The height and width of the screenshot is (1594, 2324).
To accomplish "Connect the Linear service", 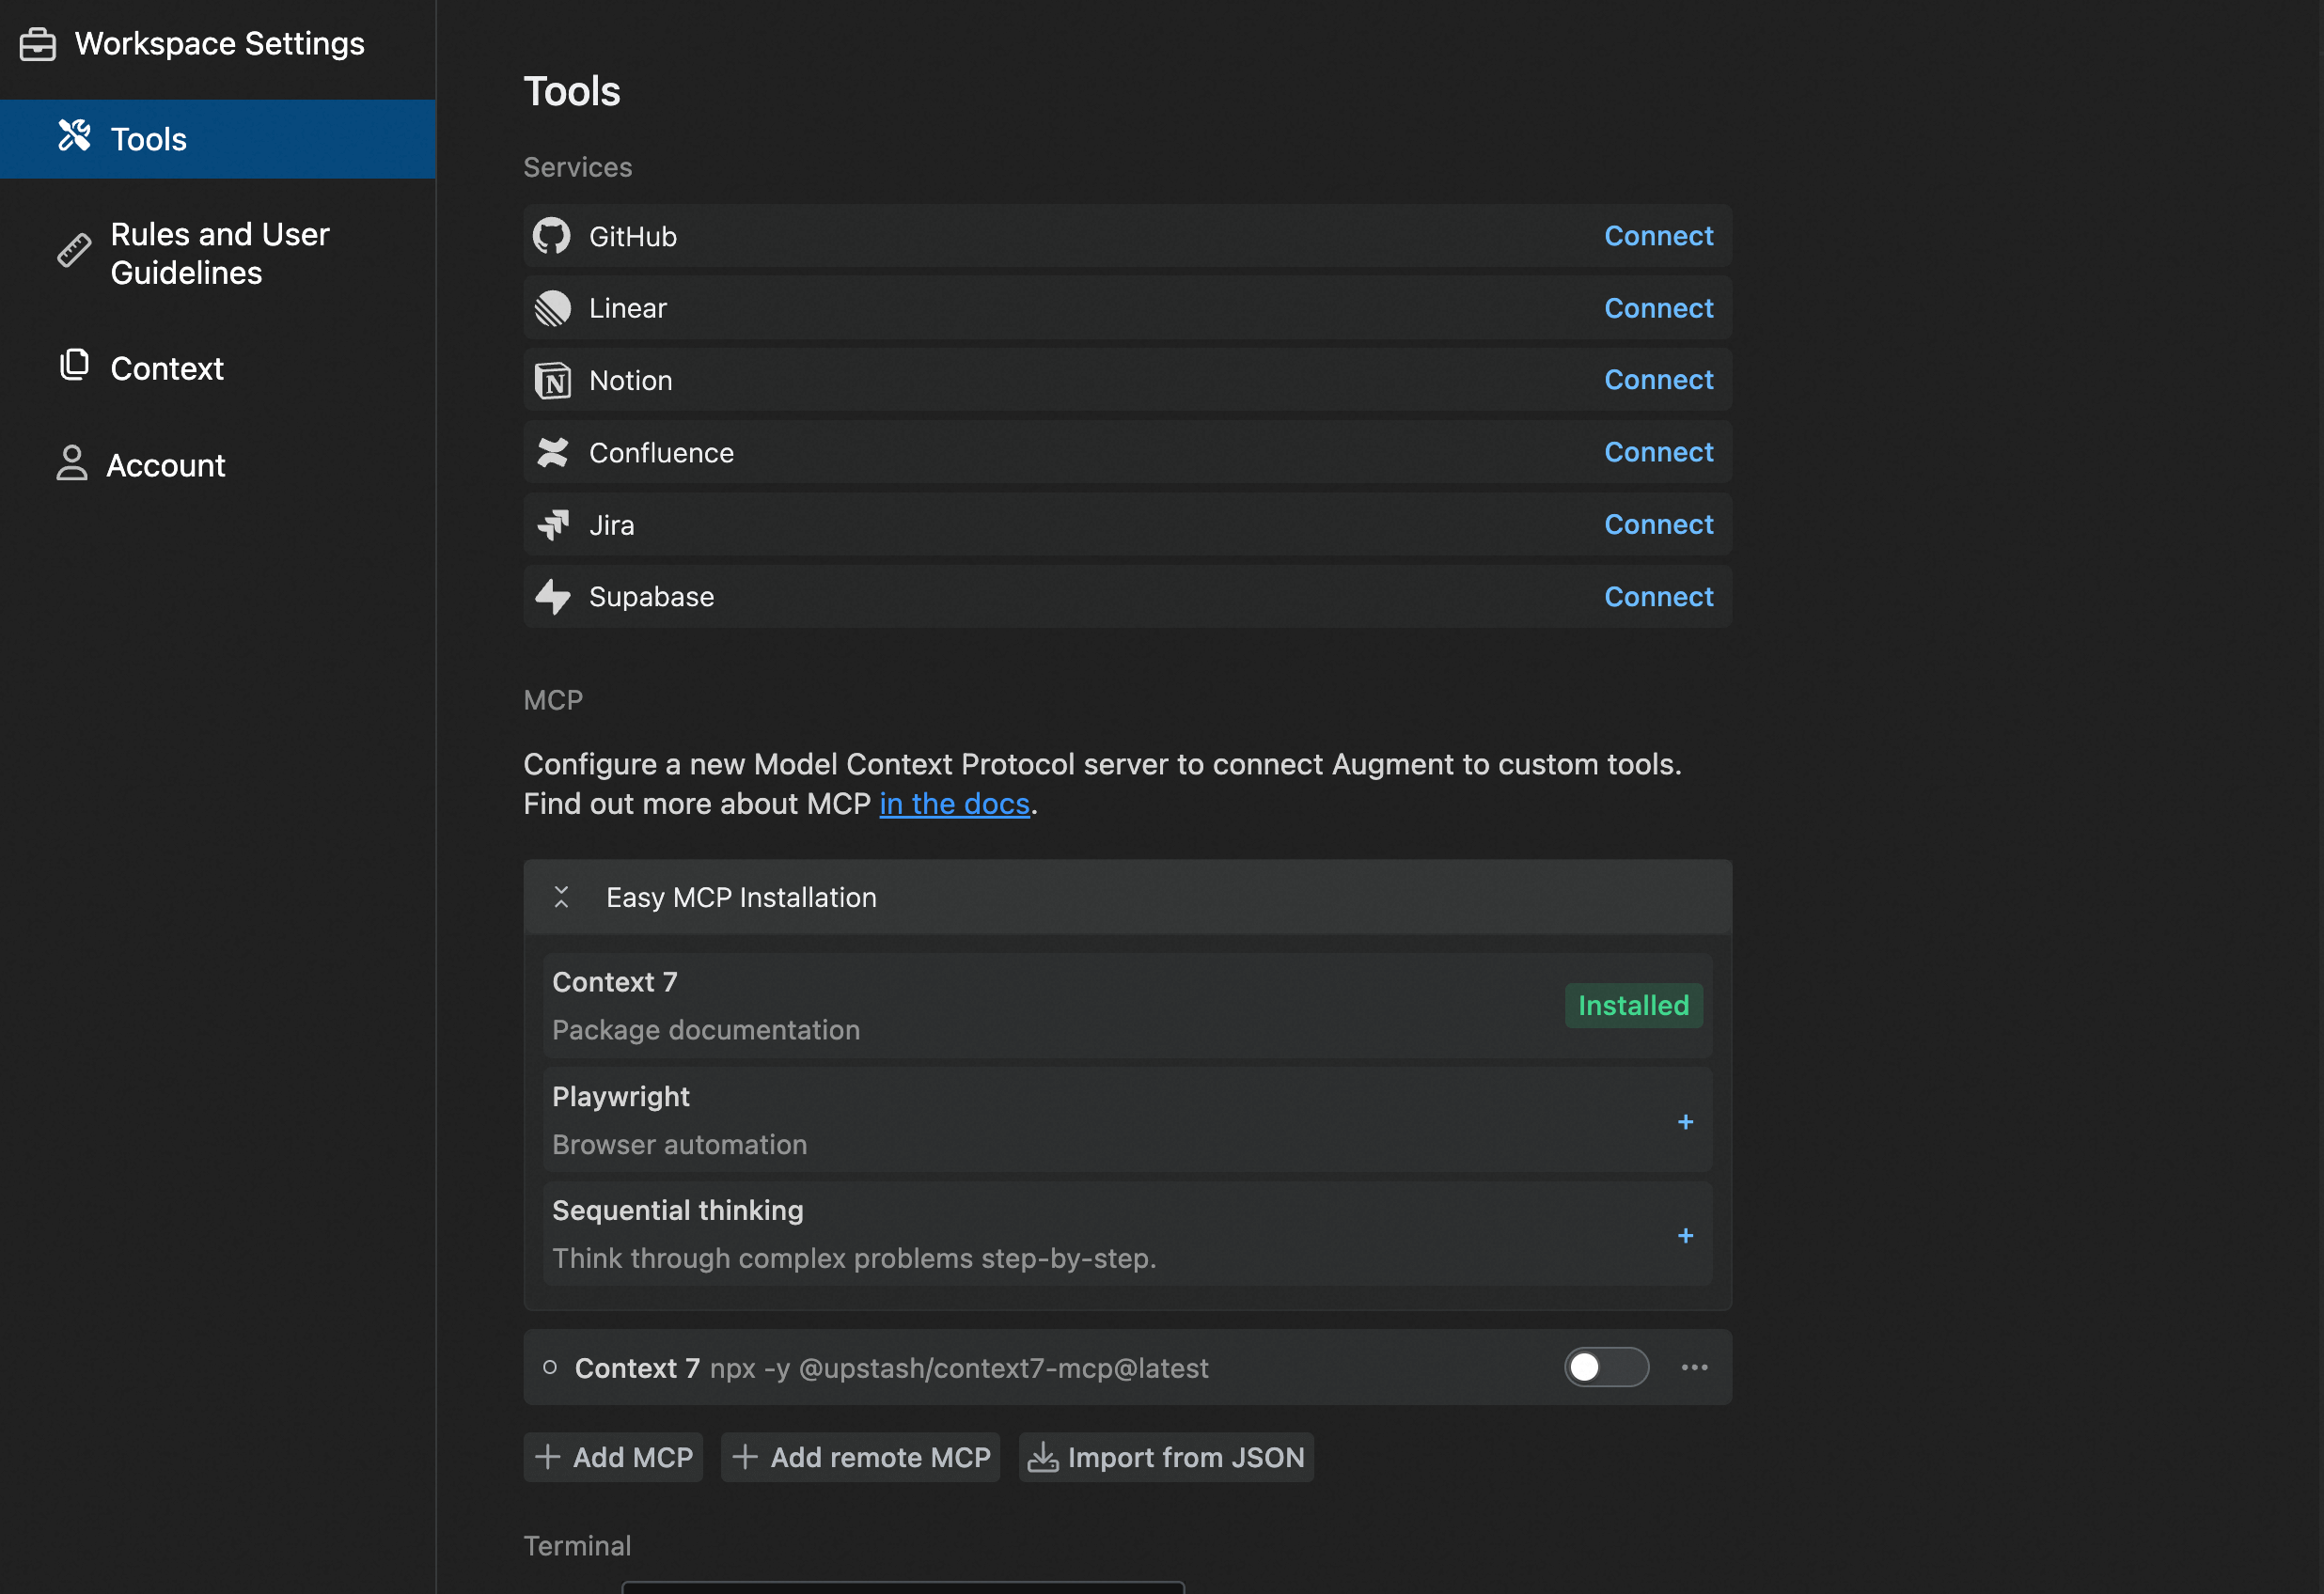I will (x=1659, y=308).
